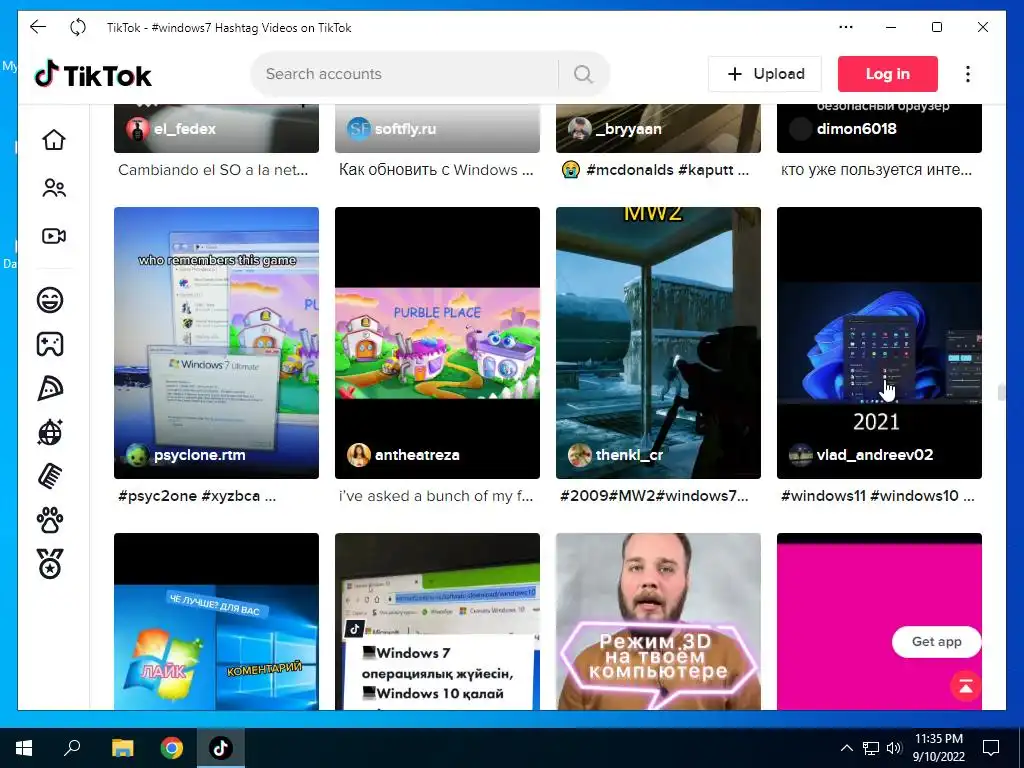Screen dimensions: 1024x768
Task: Open thenkl_cr MW2 video thumbnail
Action: click(x=658, y=343)
